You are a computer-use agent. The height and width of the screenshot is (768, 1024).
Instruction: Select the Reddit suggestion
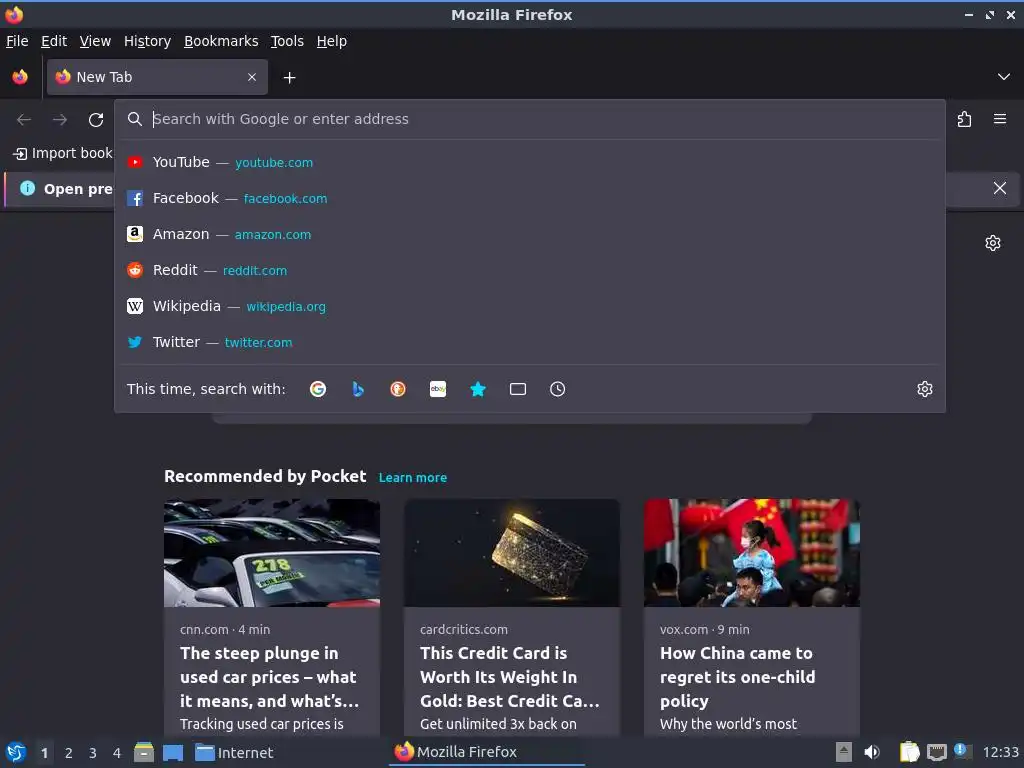coord(530,270)
